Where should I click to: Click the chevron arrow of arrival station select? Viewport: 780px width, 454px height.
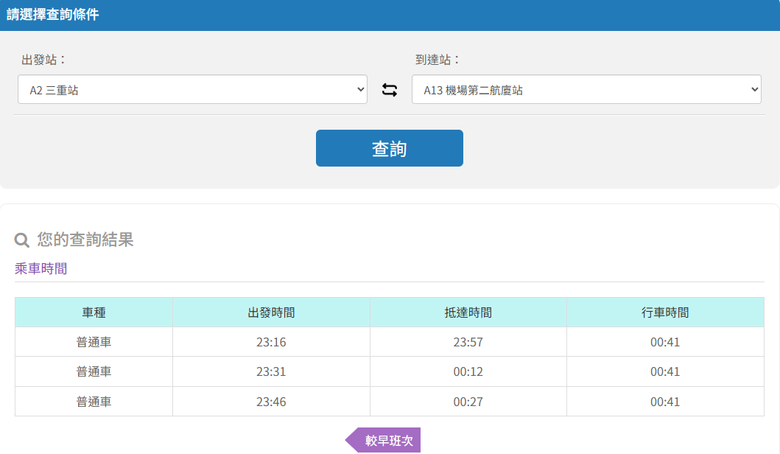tap(755, 90)
